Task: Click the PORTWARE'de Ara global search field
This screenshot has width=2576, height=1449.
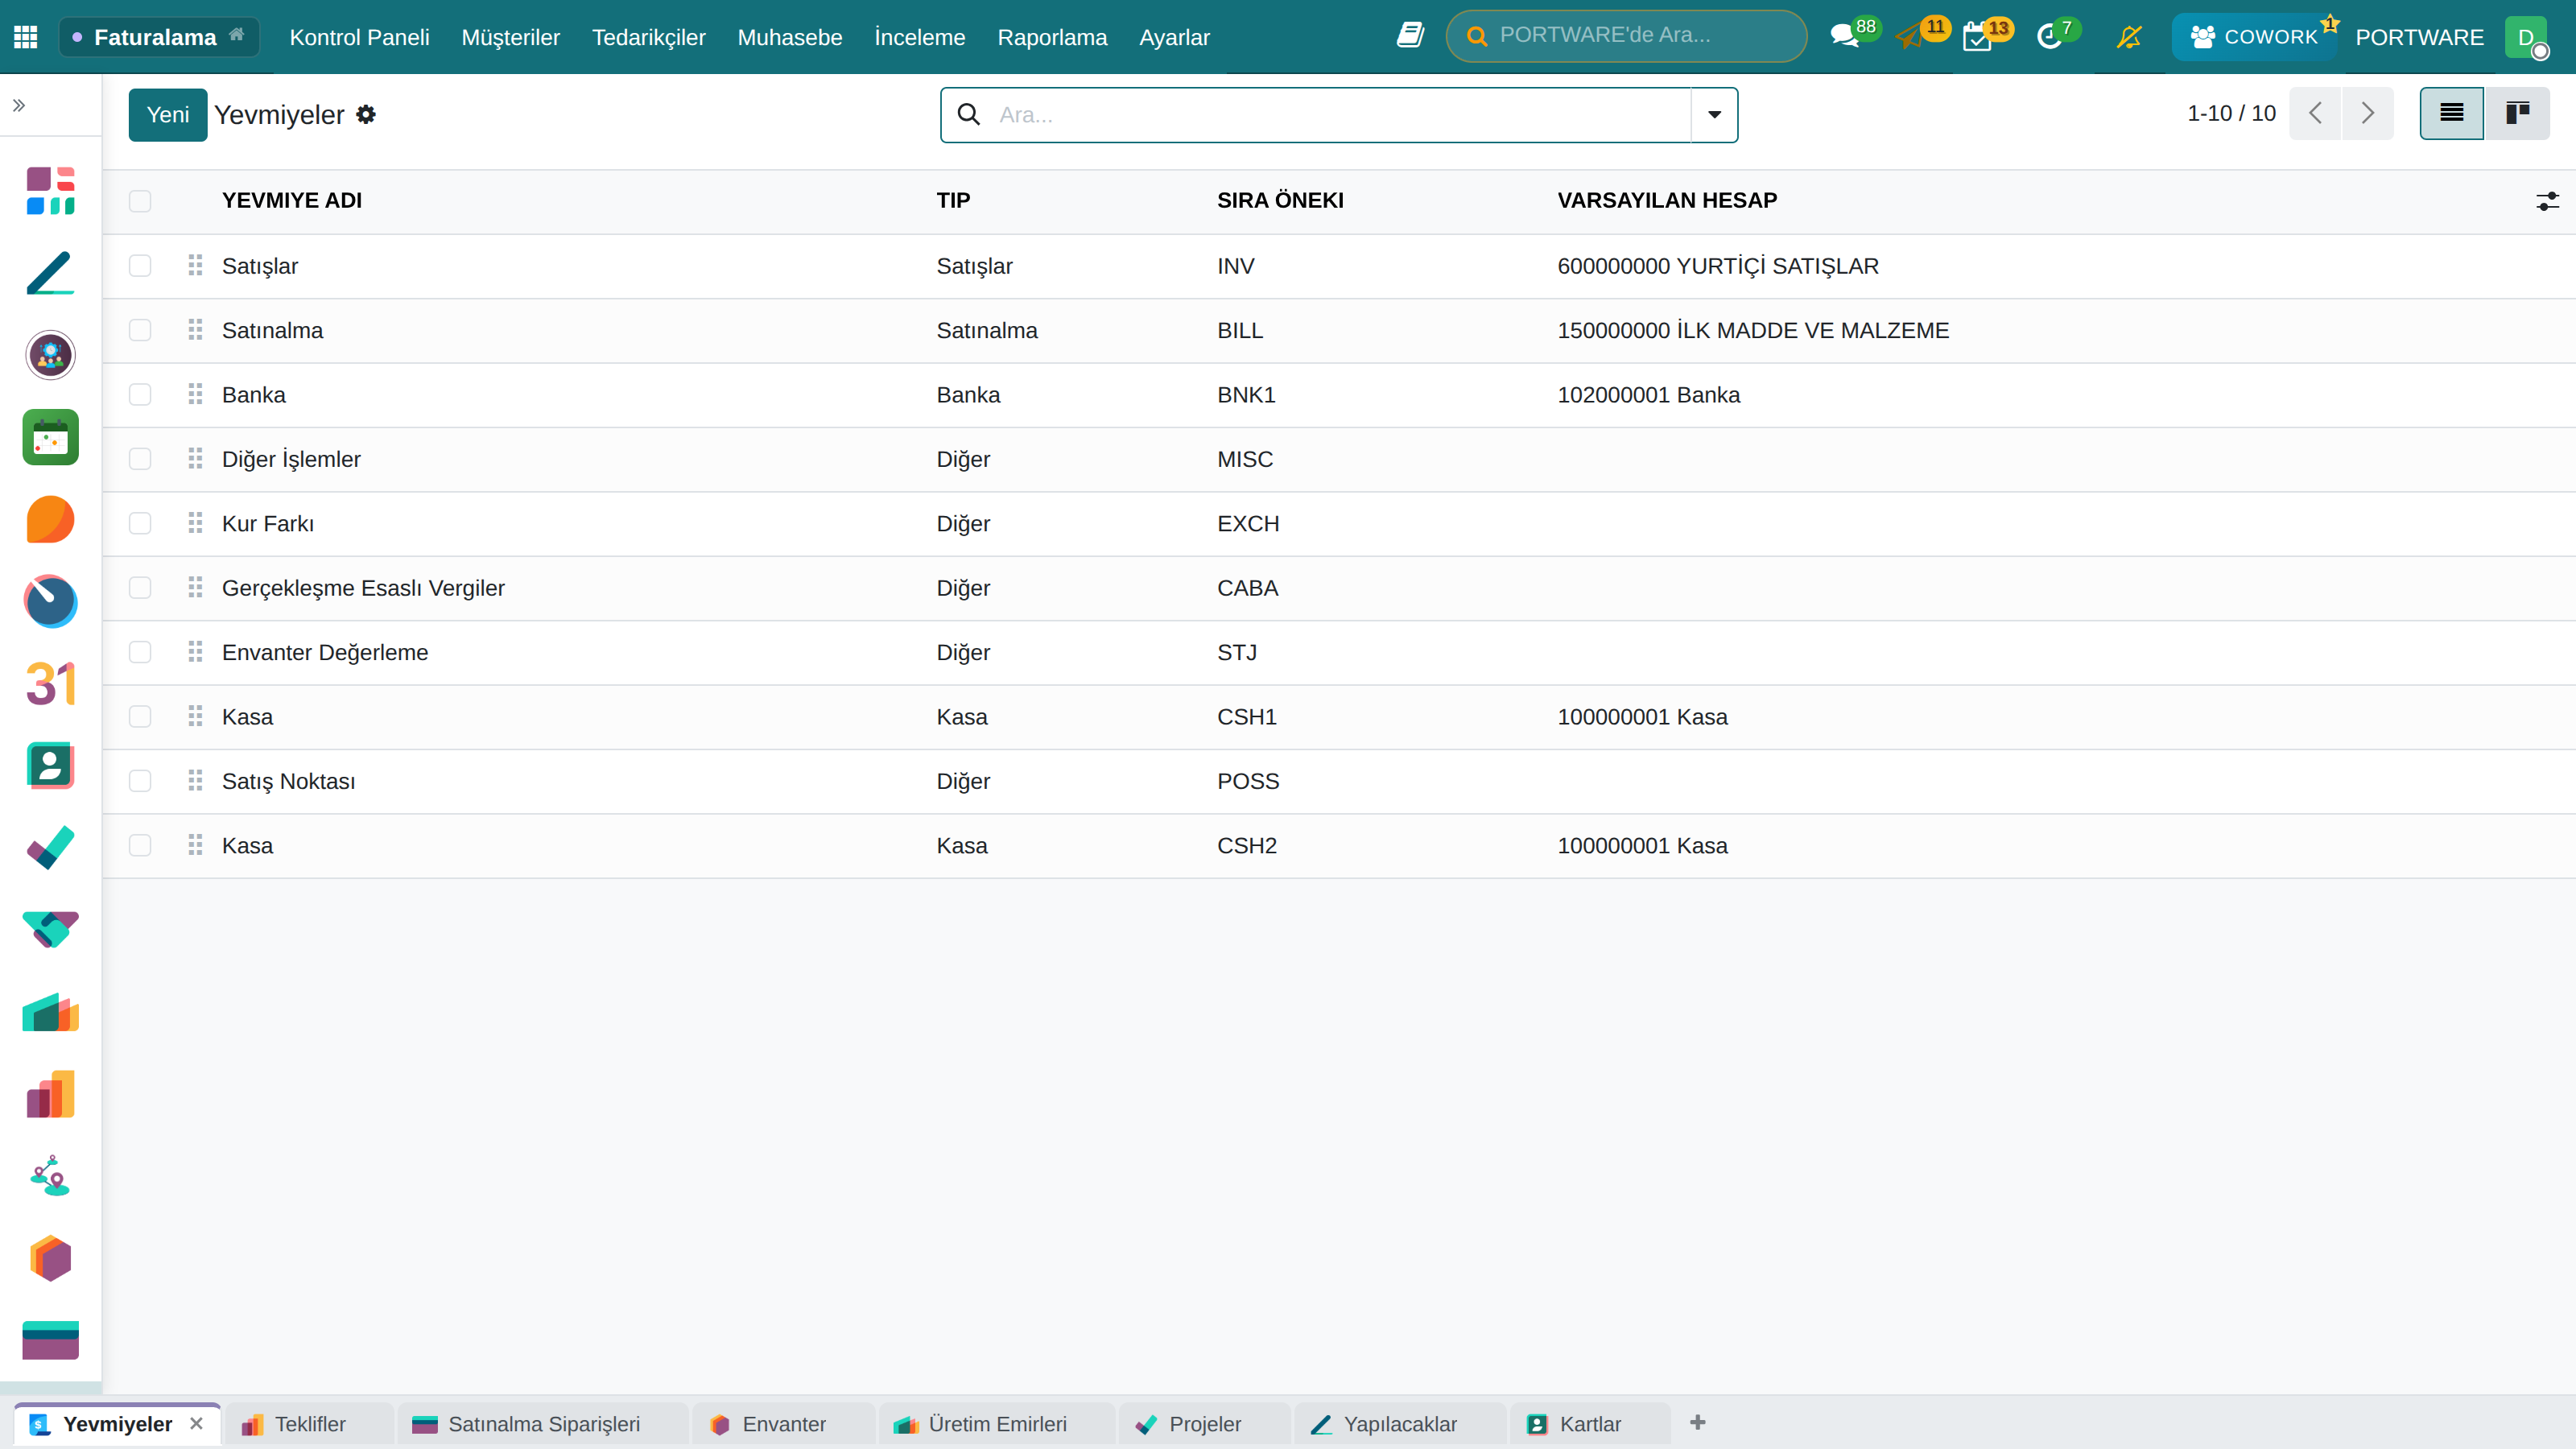Action: (x=1626, y=36)
